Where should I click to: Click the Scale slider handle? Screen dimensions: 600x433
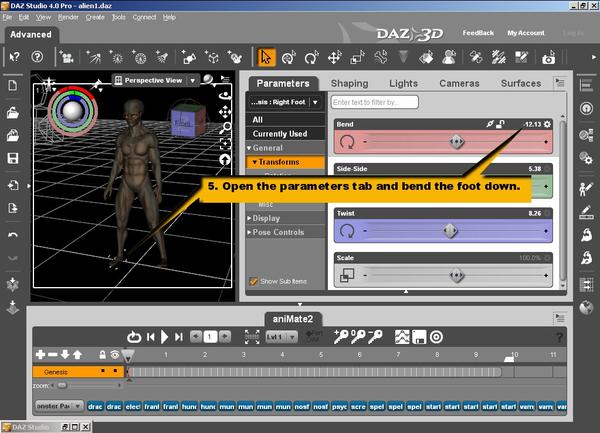(457, 275)
